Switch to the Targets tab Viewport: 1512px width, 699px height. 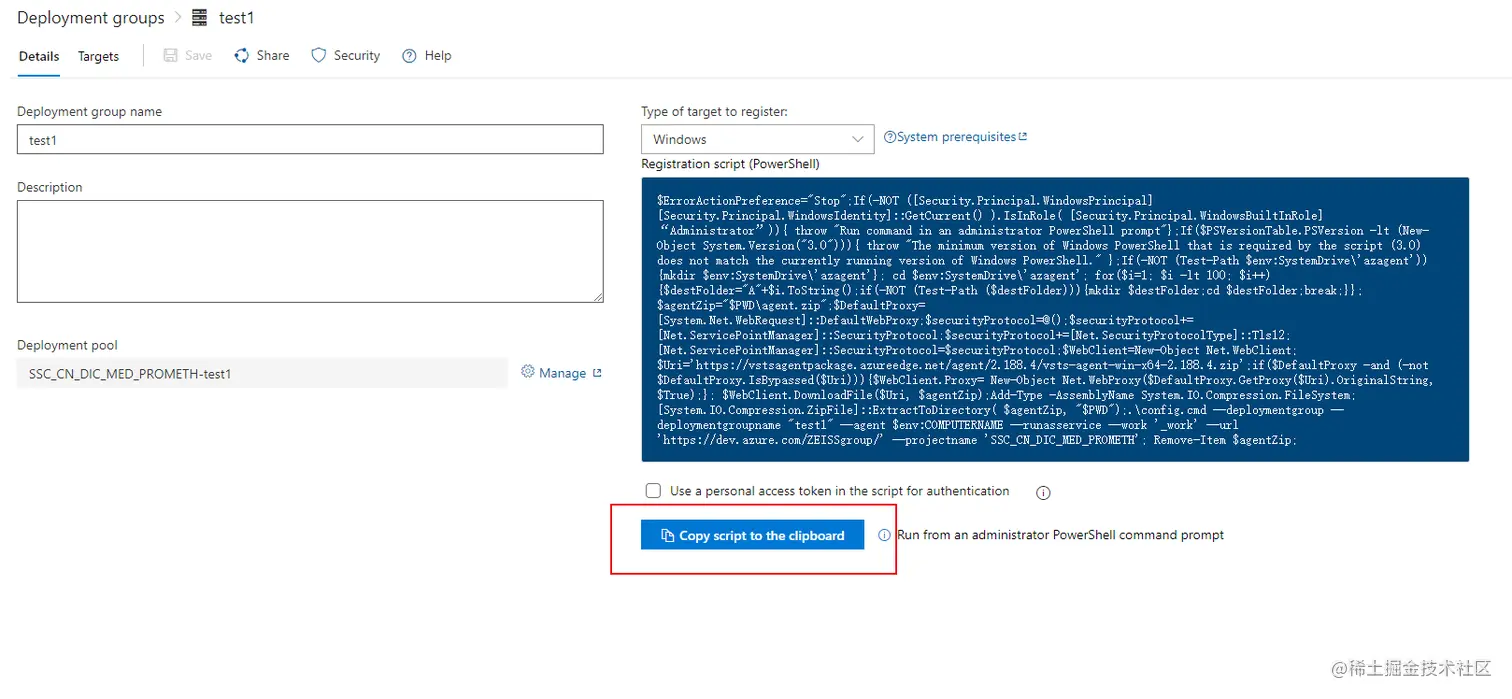98,56
